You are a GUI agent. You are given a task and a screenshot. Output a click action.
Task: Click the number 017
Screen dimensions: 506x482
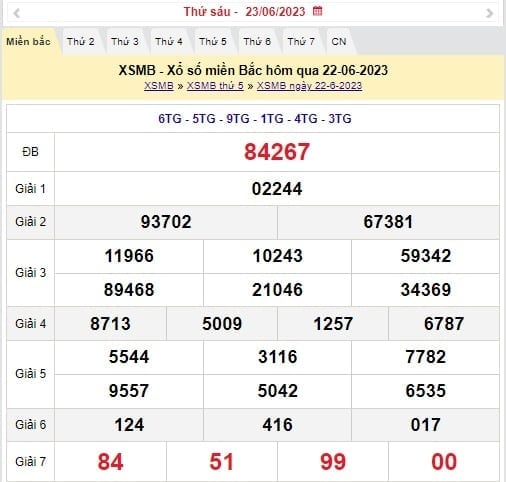pos(426,425)
